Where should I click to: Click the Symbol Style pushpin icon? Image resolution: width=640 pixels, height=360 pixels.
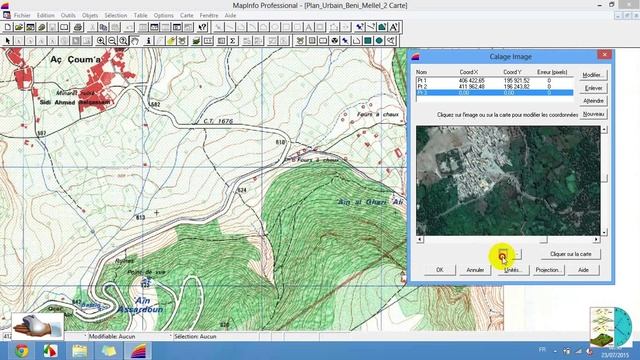[359, 27]
